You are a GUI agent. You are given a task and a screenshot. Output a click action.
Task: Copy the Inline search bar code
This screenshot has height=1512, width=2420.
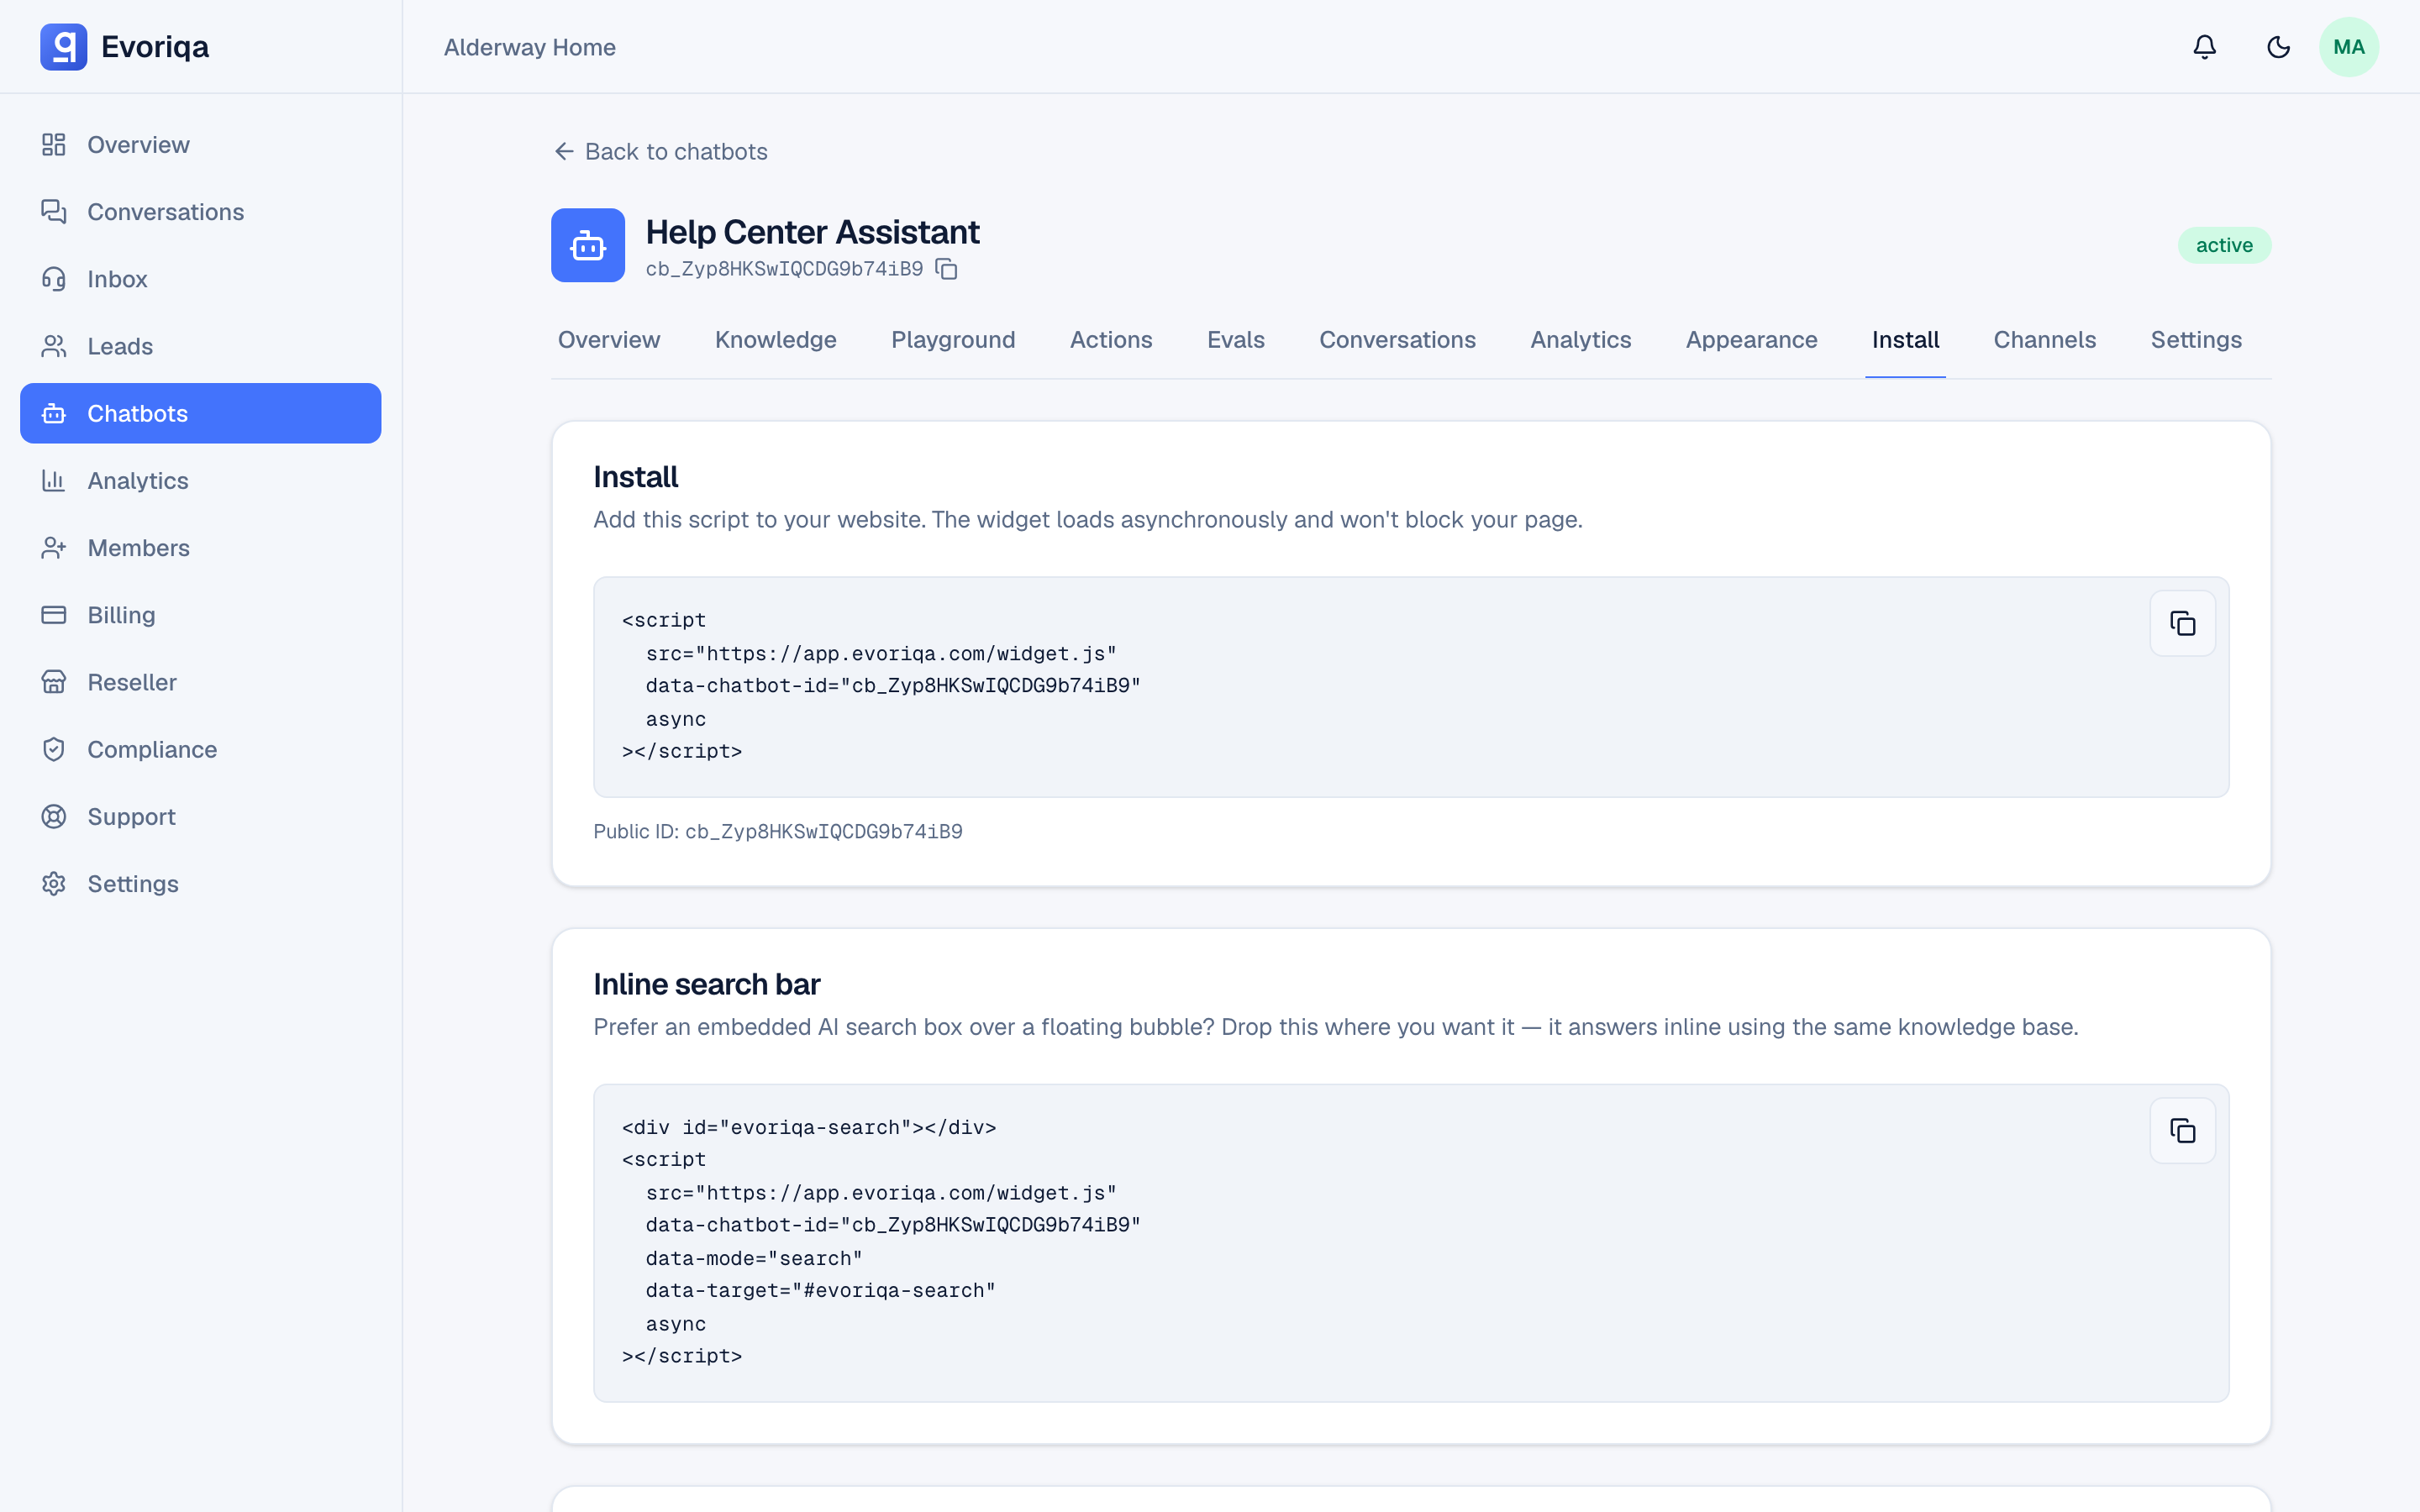click(2182, 1130)
